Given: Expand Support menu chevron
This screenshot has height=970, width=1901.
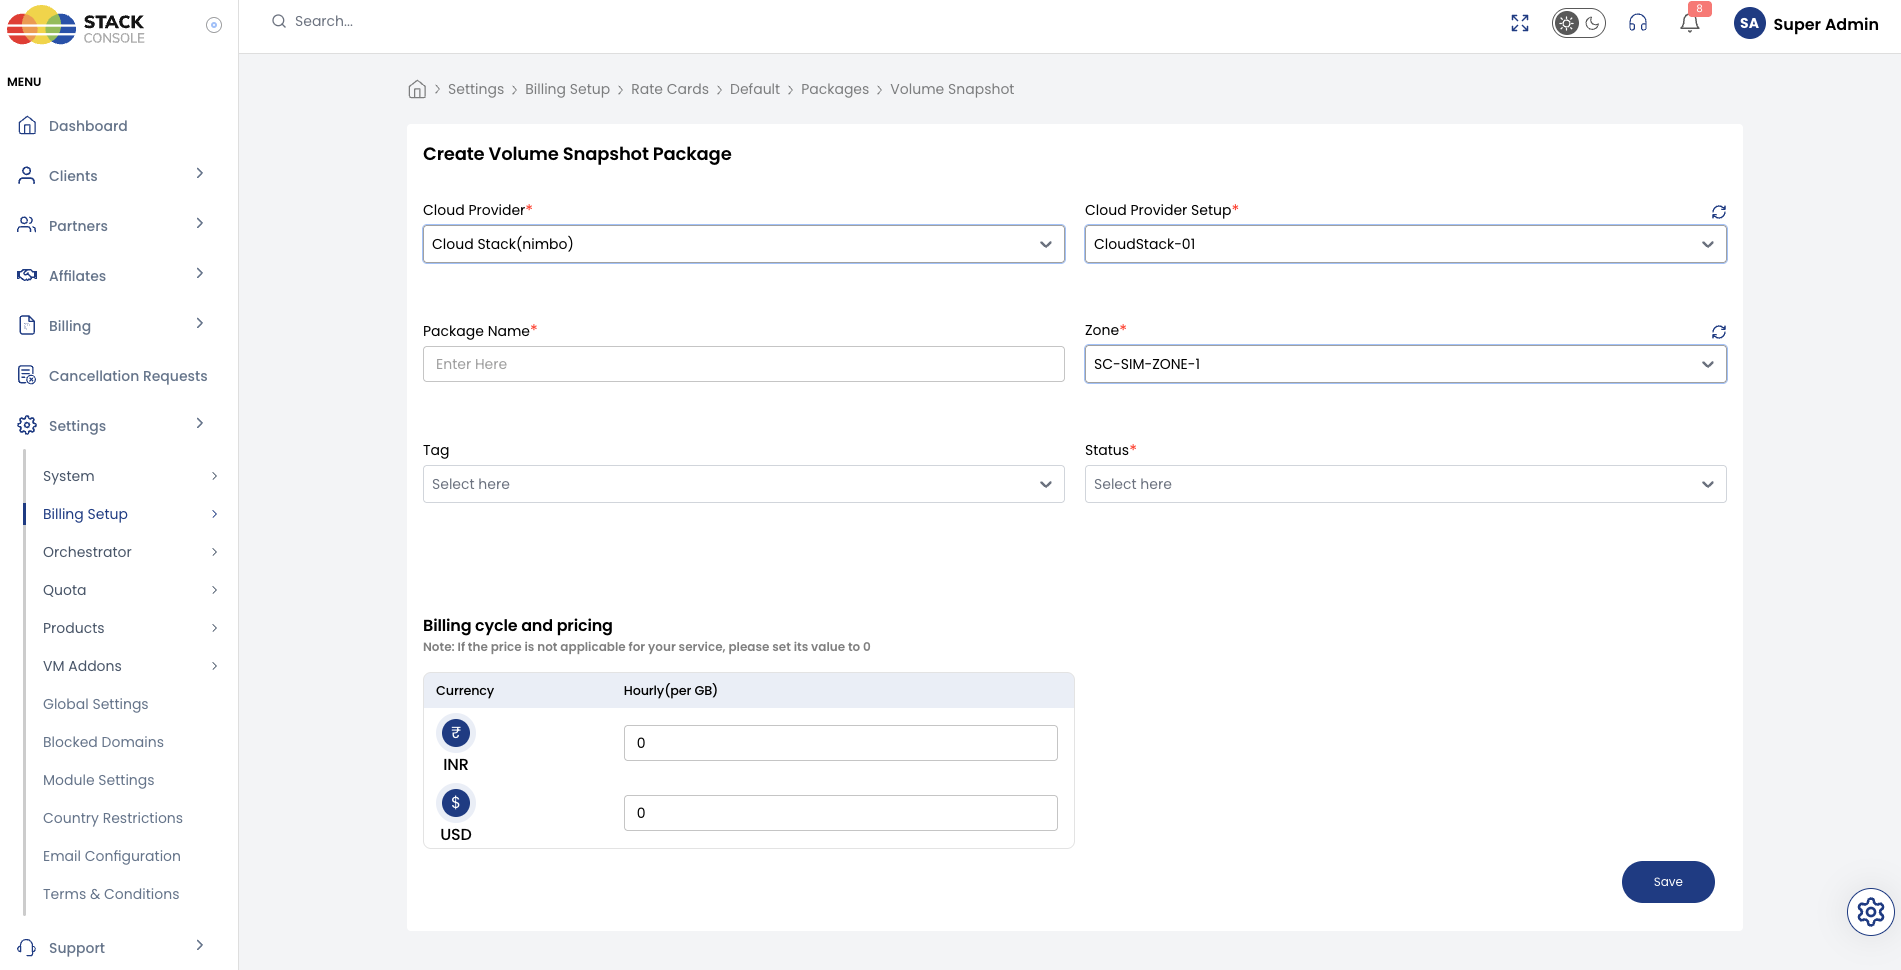Looking at the screenshot, I should pyautogui.click(x=200, y=946).
